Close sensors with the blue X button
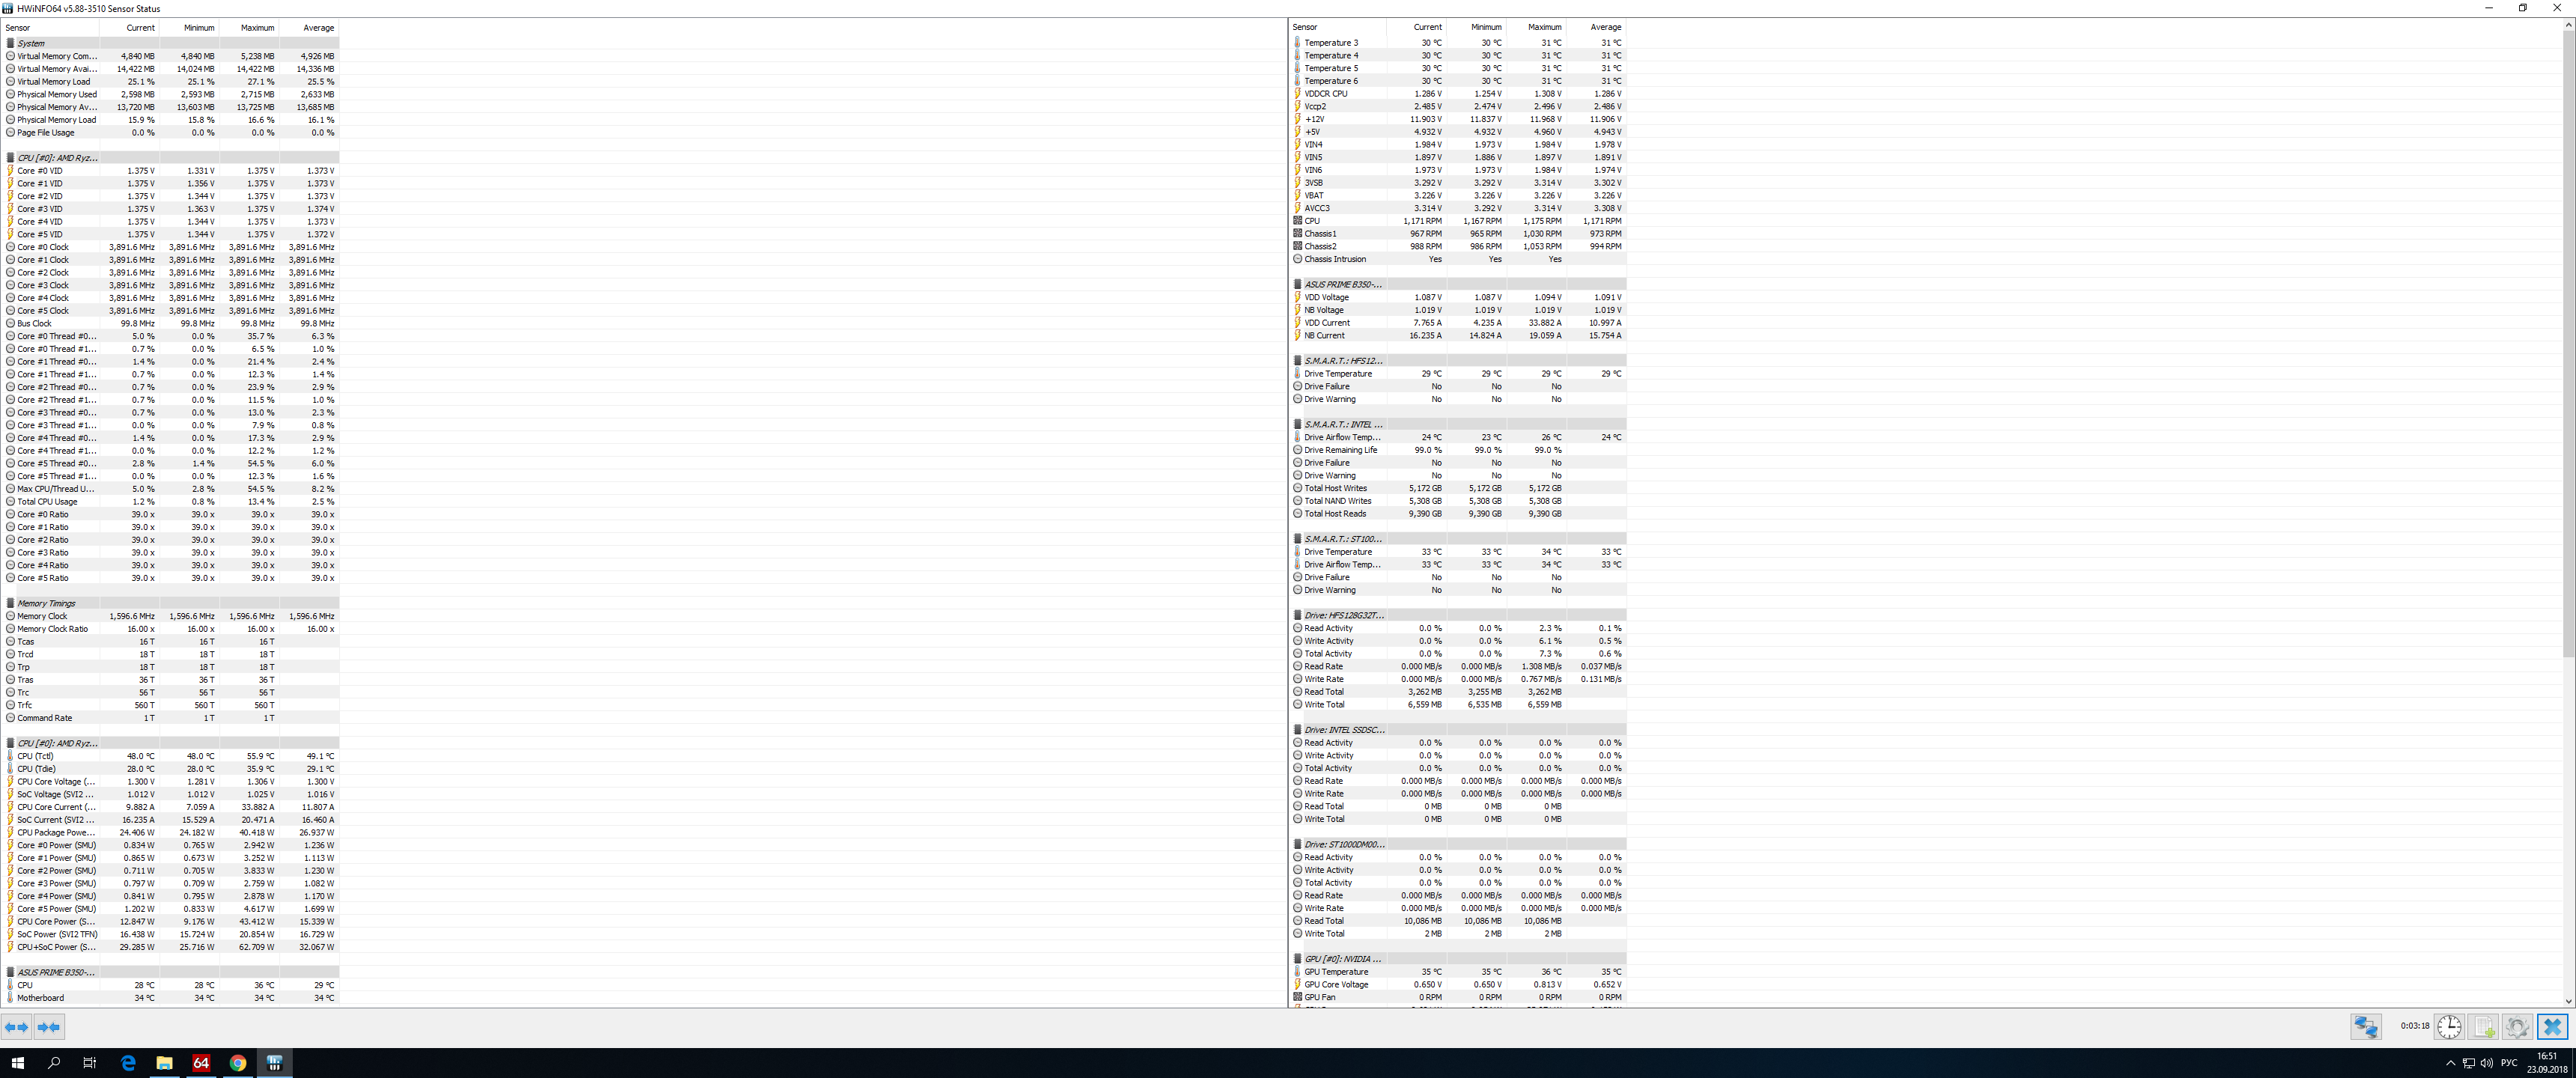Screen dimensions: 2576x1078 [2552, 1027]
